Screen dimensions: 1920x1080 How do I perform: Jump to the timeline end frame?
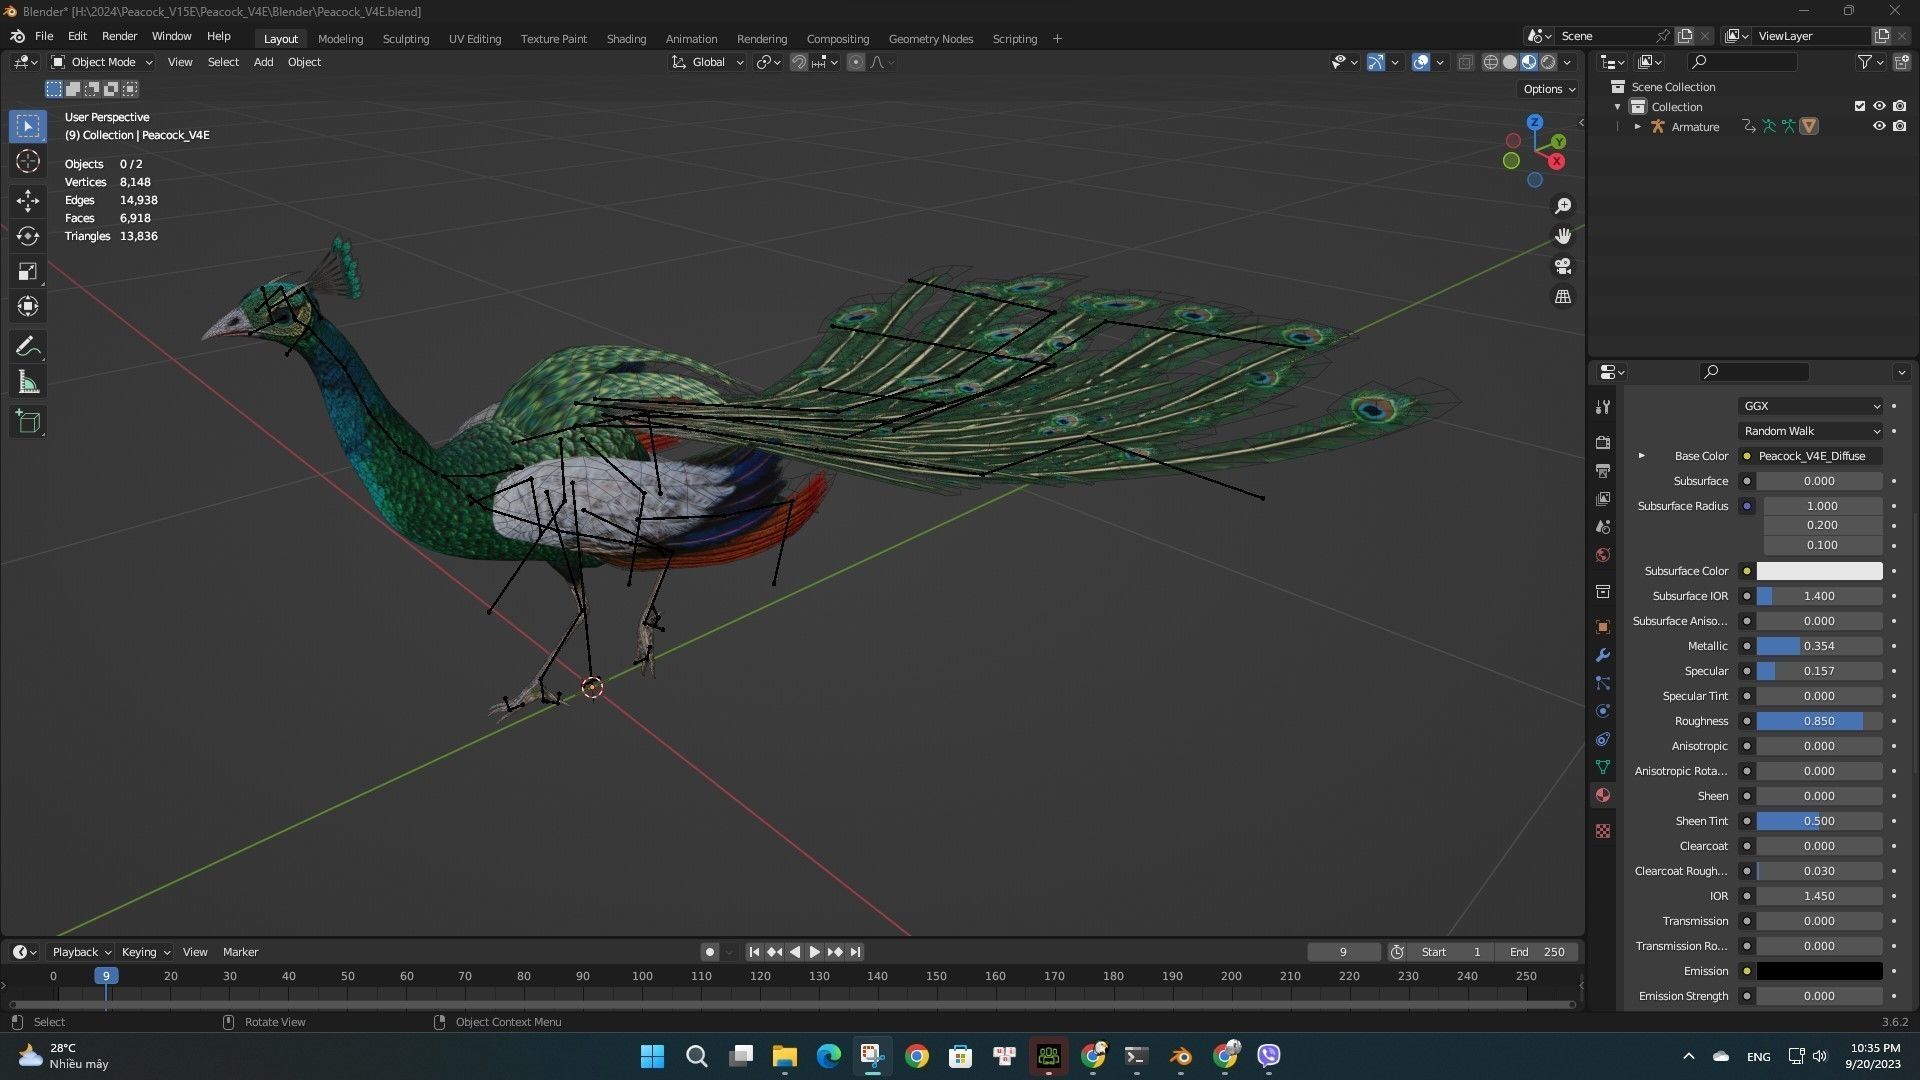pyautogui.click(x=855, y=952)
